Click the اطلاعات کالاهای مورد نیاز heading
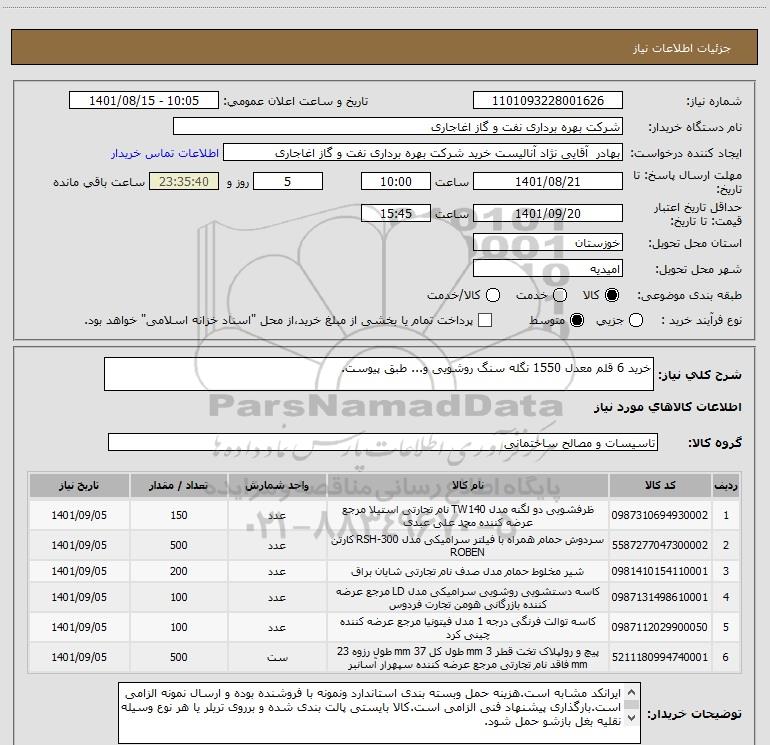The height and width of the screenshot is (745, 770). pos(668,407)
